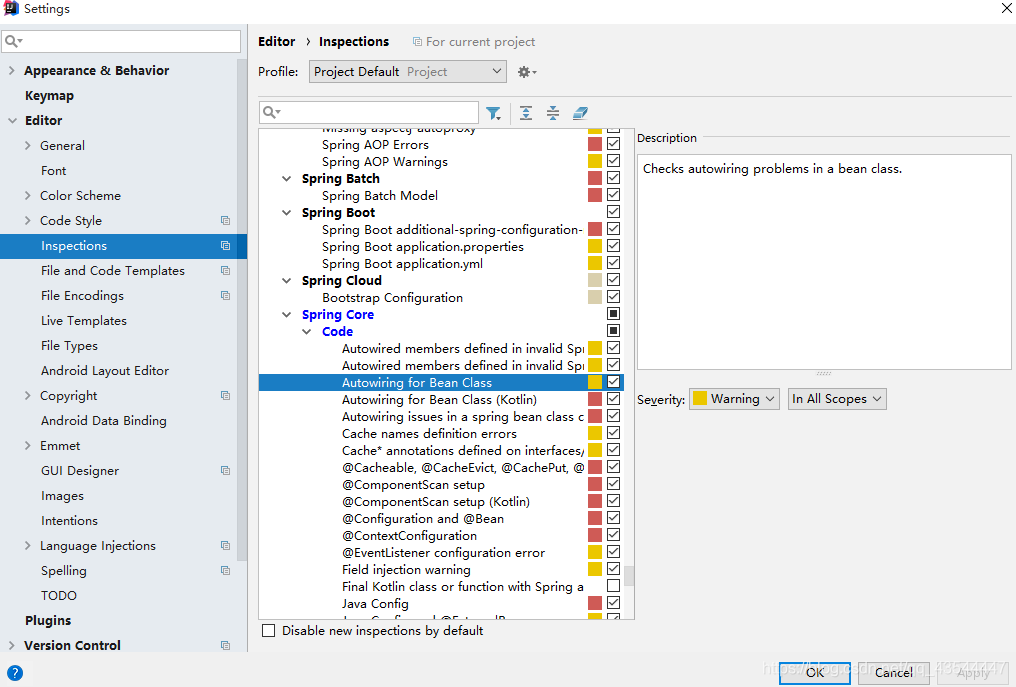Focus the inspections search field
Screen dimensions: 1016x687
(x=369, y=113)
